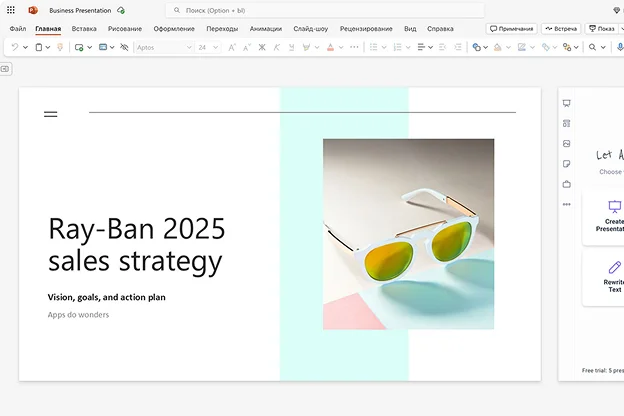
Task: Add a new slide
Action: coord(79,47)
